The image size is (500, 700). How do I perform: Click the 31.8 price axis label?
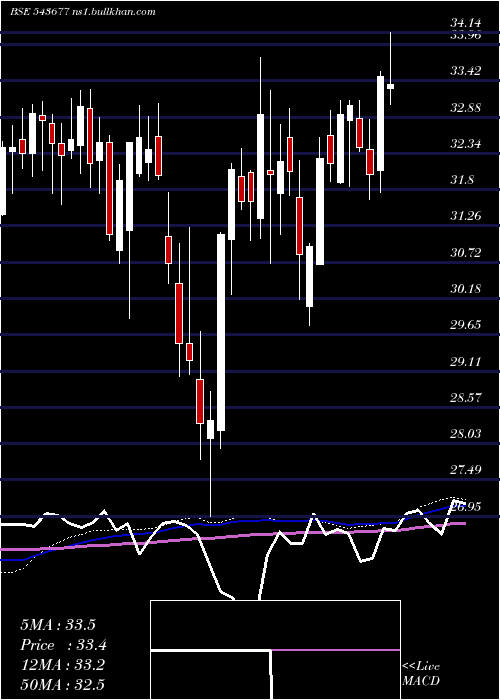click(x=462, y=179)
